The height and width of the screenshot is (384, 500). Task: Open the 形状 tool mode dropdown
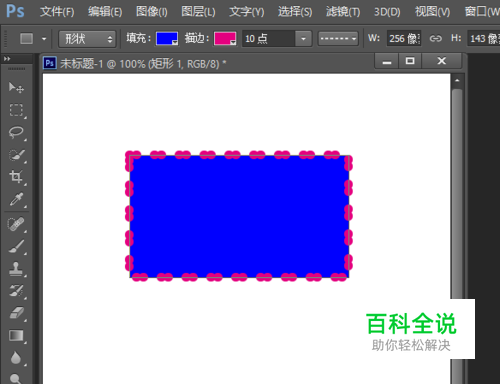[87, 39]
